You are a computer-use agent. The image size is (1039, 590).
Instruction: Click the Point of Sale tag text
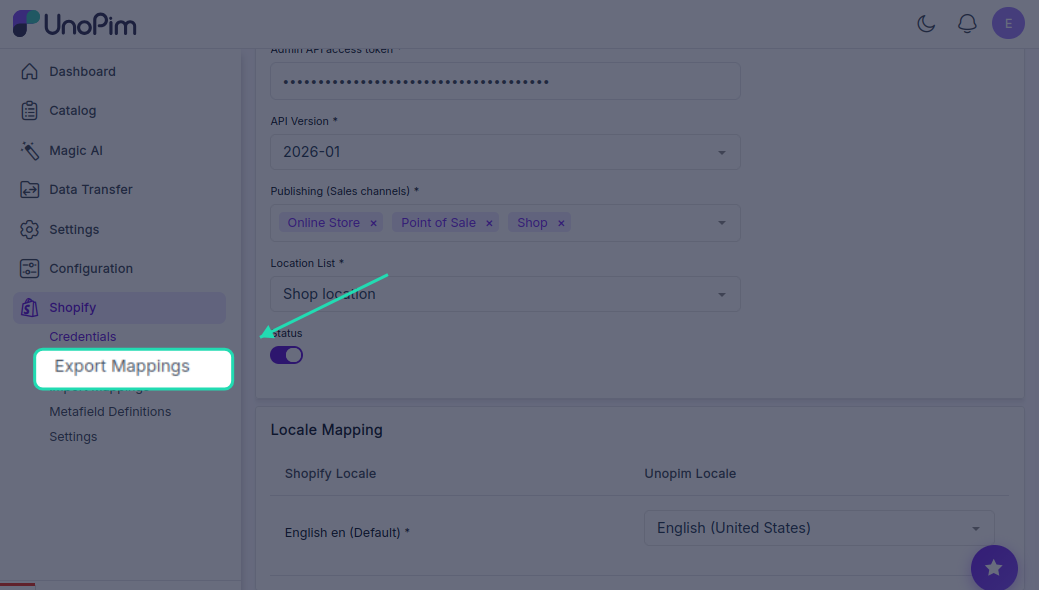pos(438,223)
